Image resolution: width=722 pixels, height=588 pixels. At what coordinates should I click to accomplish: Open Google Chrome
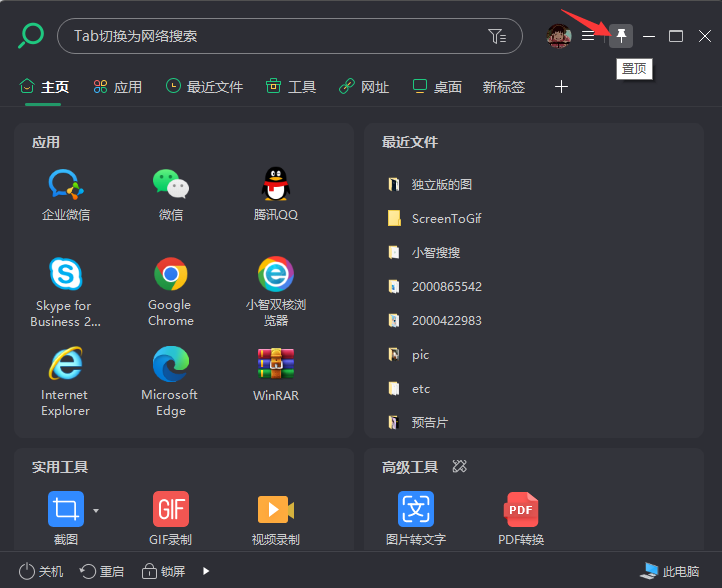click(x=171, y=292)
